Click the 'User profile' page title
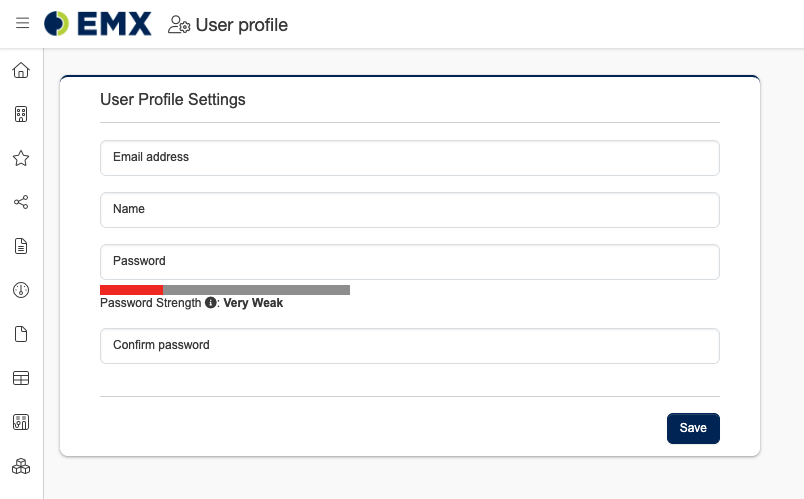804x499 pixels. 242,25
